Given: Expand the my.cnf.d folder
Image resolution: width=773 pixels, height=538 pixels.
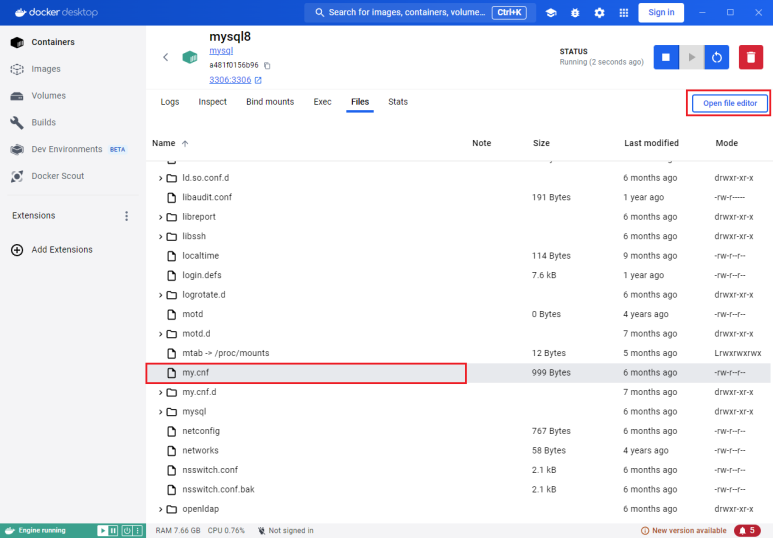Looking at the screenshot, I should point(160,393).
